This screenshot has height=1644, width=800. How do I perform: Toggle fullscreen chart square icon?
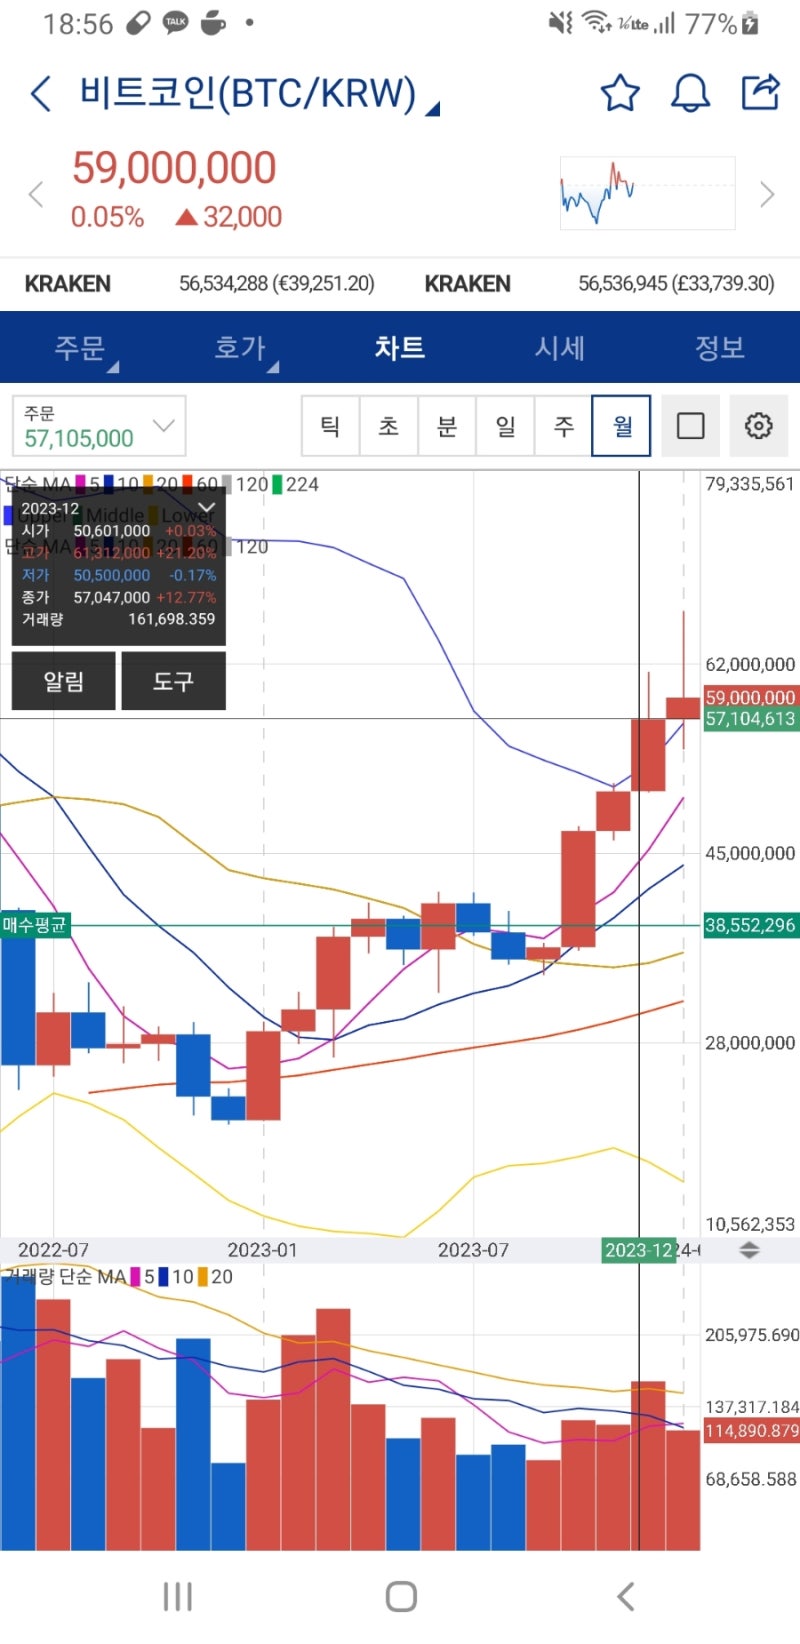click(690, 426)
